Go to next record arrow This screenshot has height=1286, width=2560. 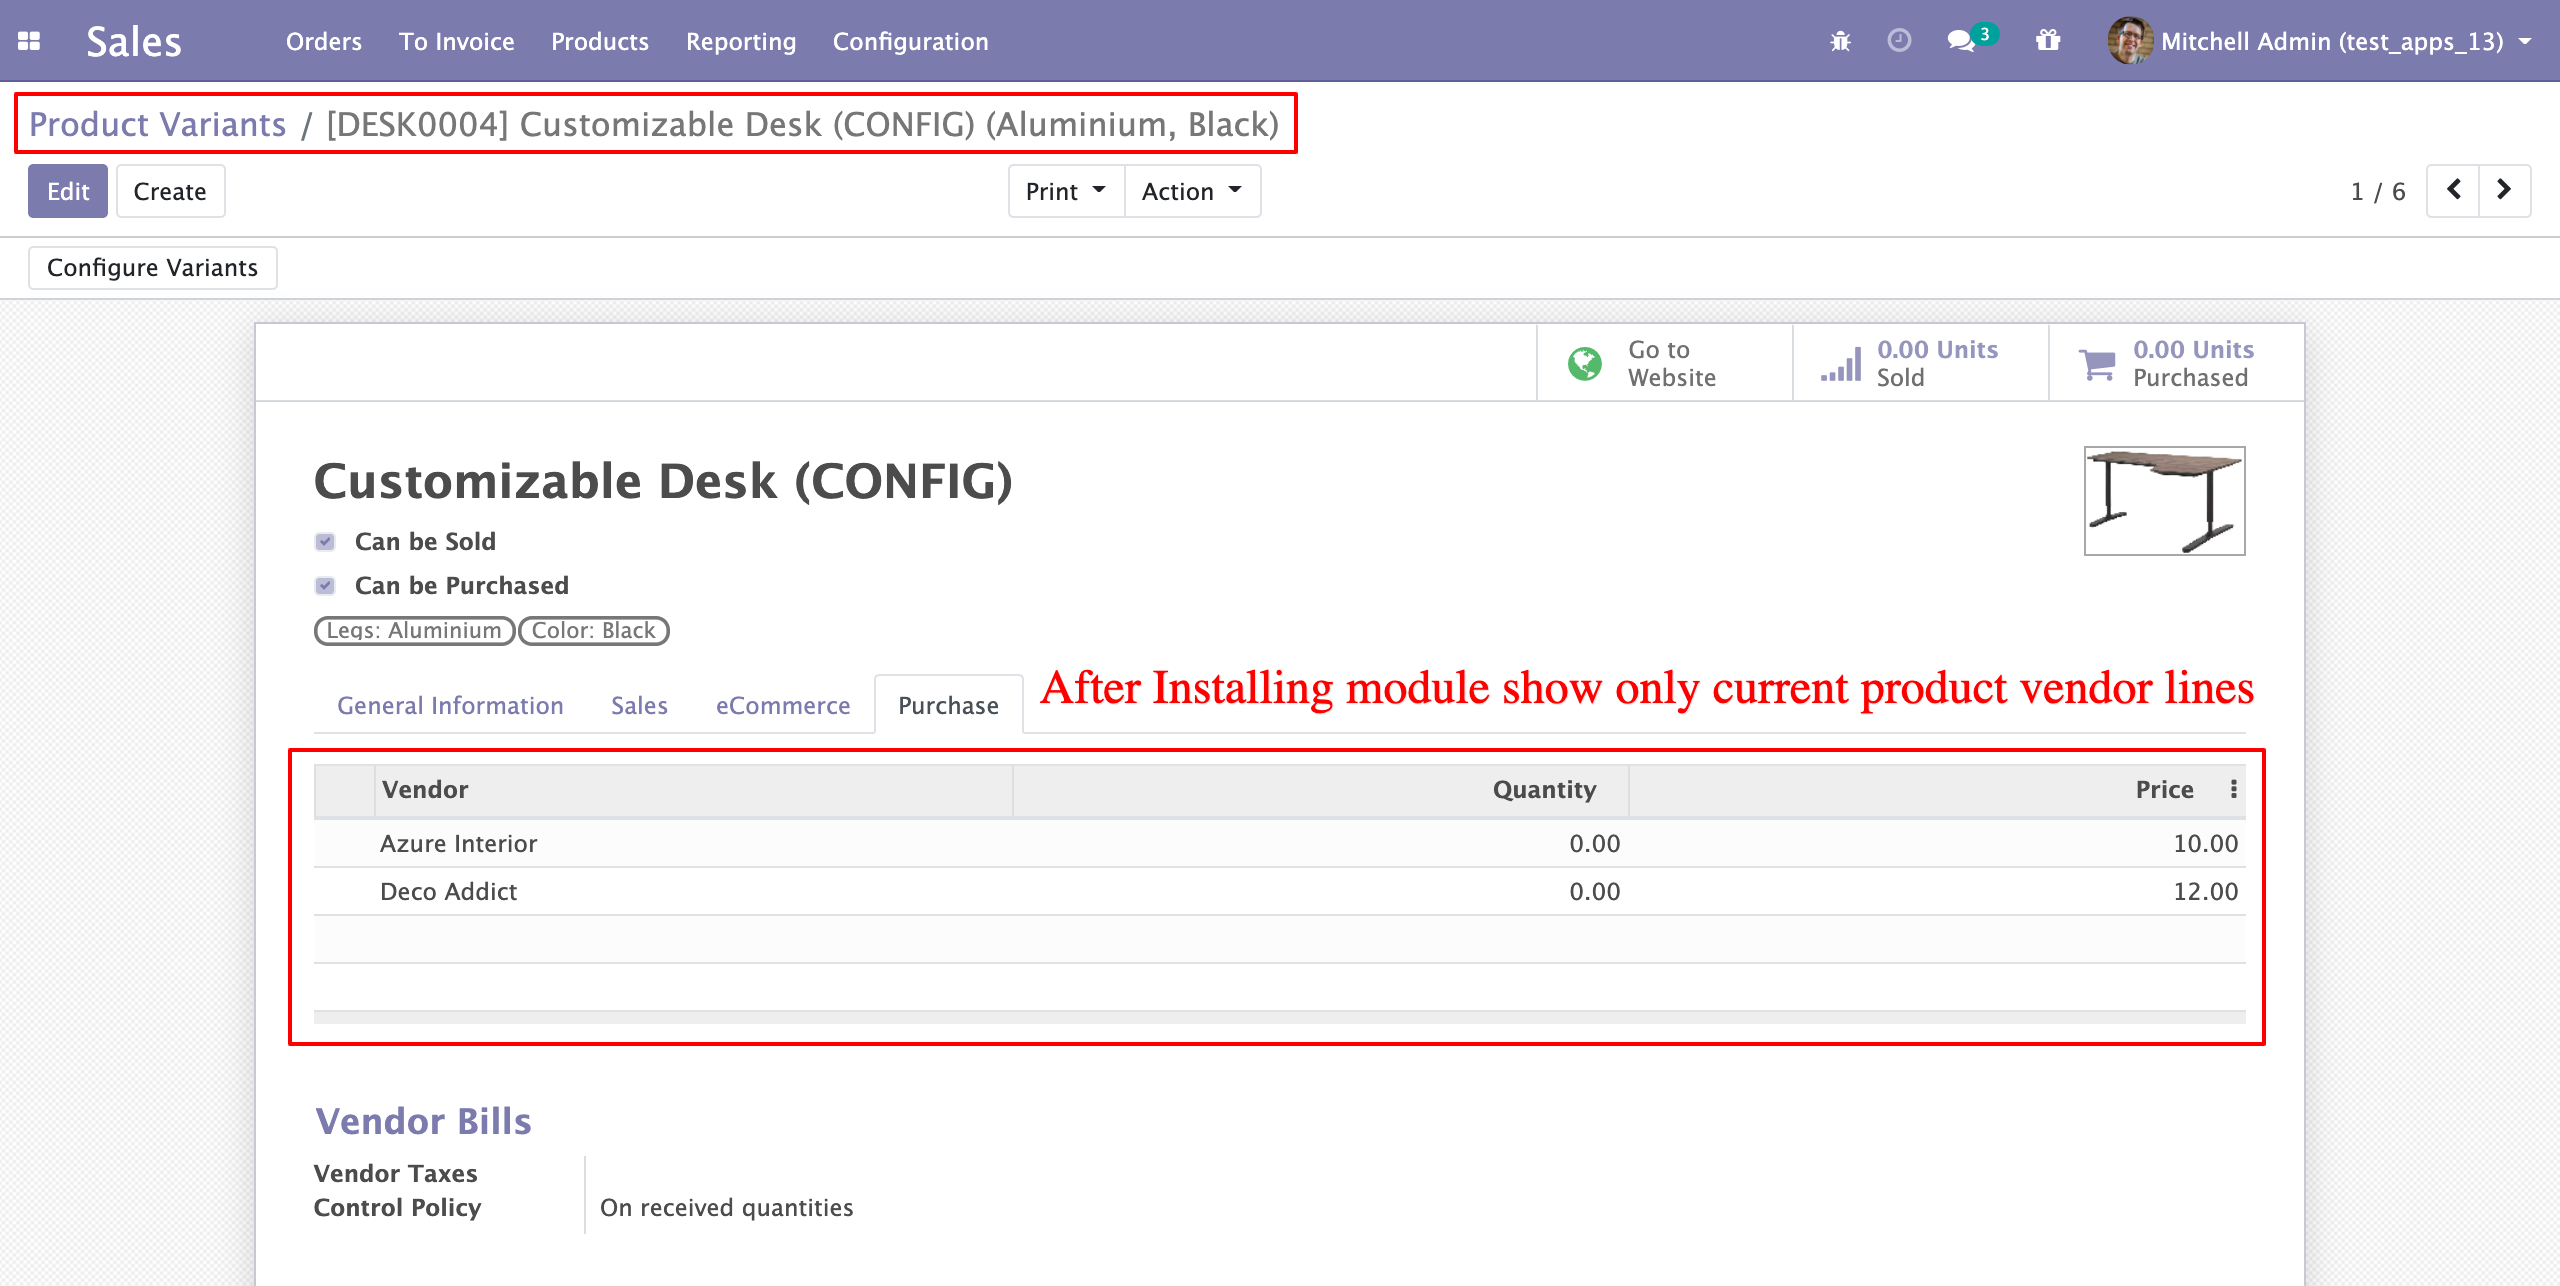point(2504,190)
